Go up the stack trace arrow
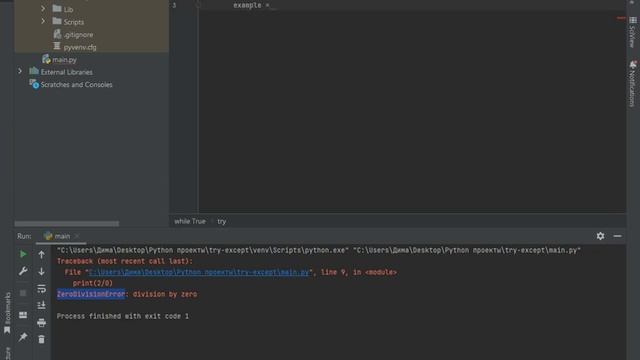Image resolution: width=640 pixels, height=360 pixels. tap(42, 254)
